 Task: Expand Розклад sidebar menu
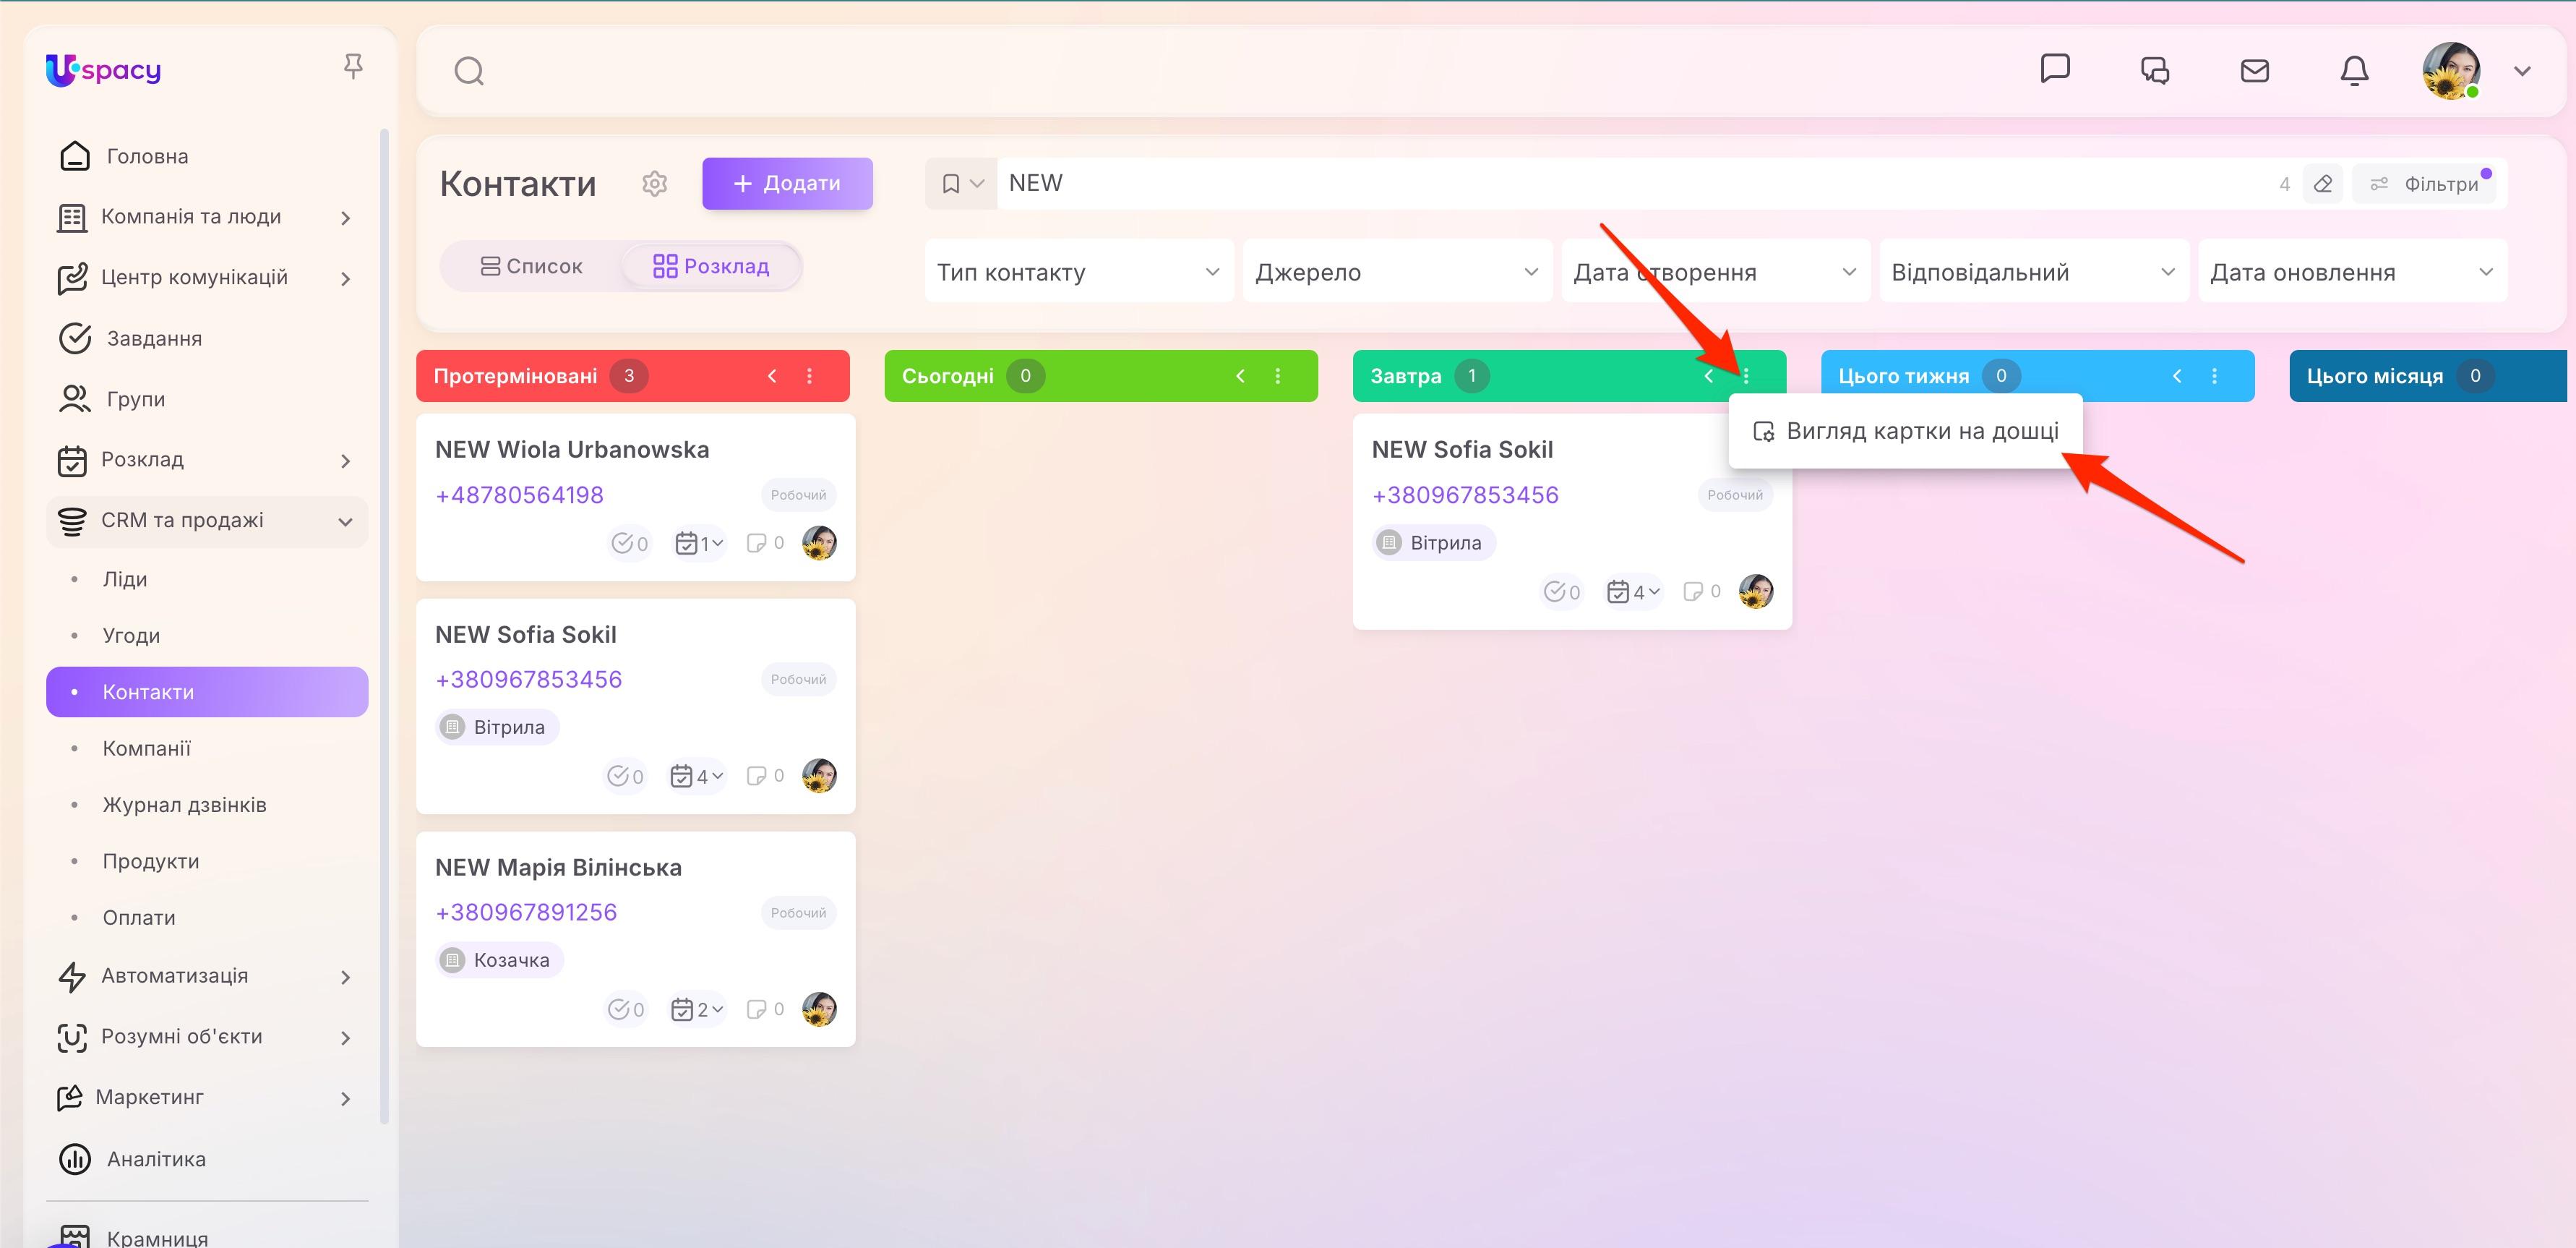click(207, 460)
